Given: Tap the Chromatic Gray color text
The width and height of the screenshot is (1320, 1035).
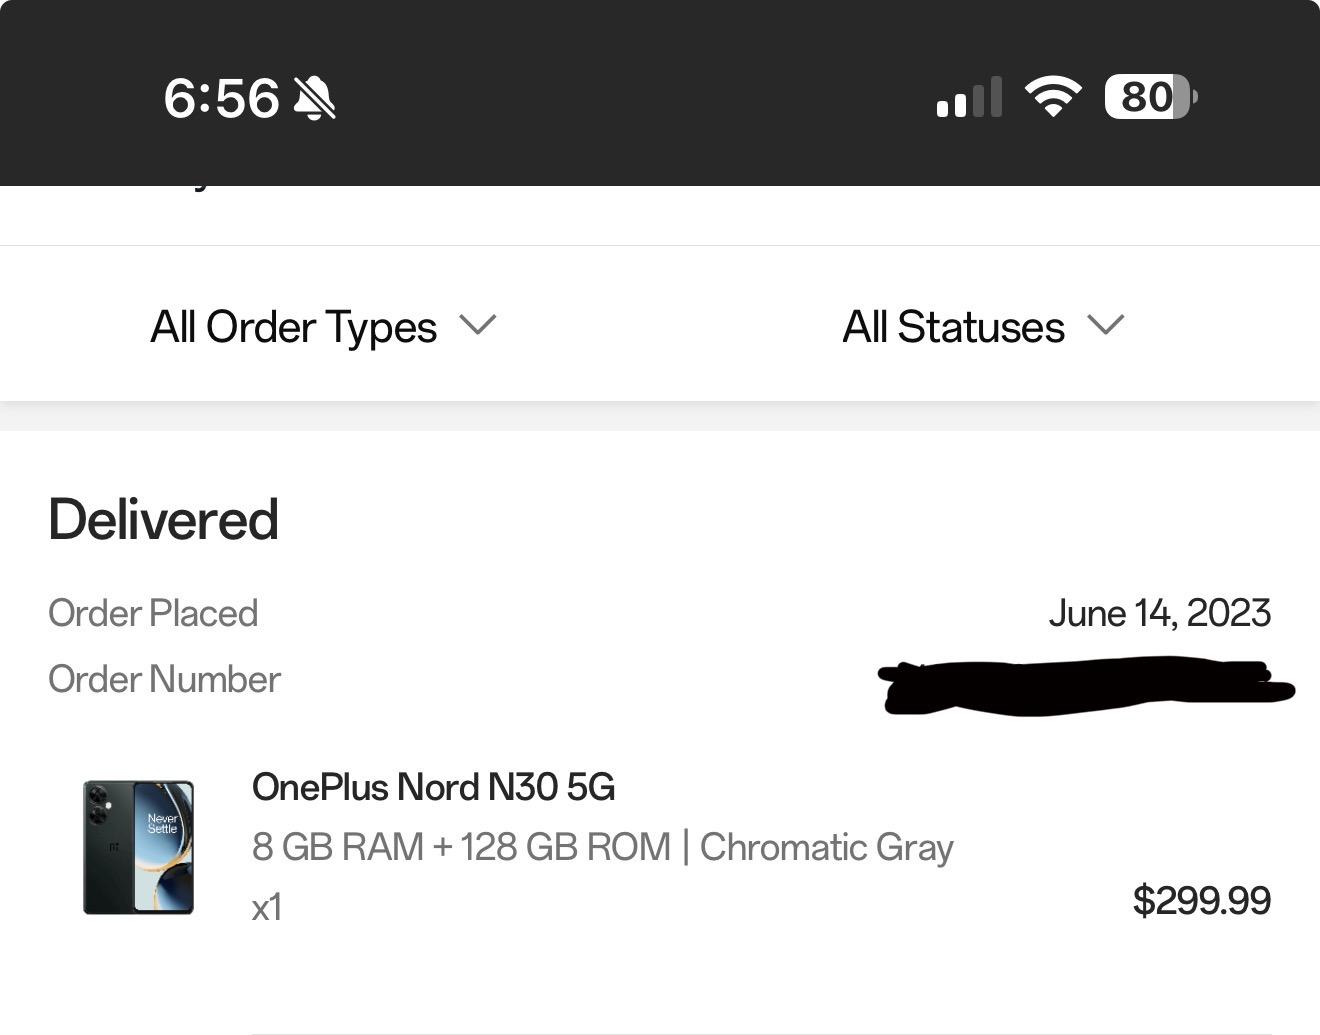Looking at the screenshot, I should pyautogui.click(x=826, y=847).
